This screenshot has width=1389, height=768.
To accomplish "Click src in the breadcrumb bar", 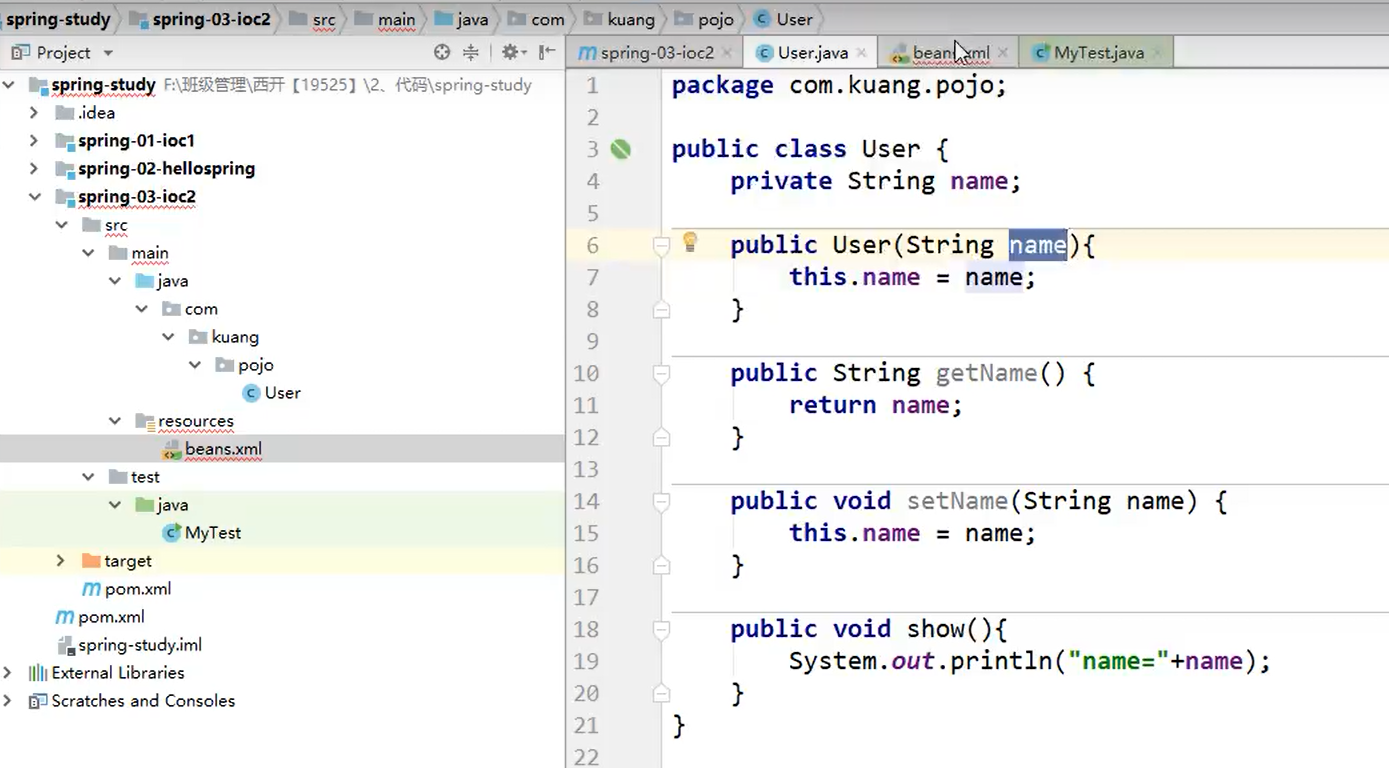I will (312, 19).
